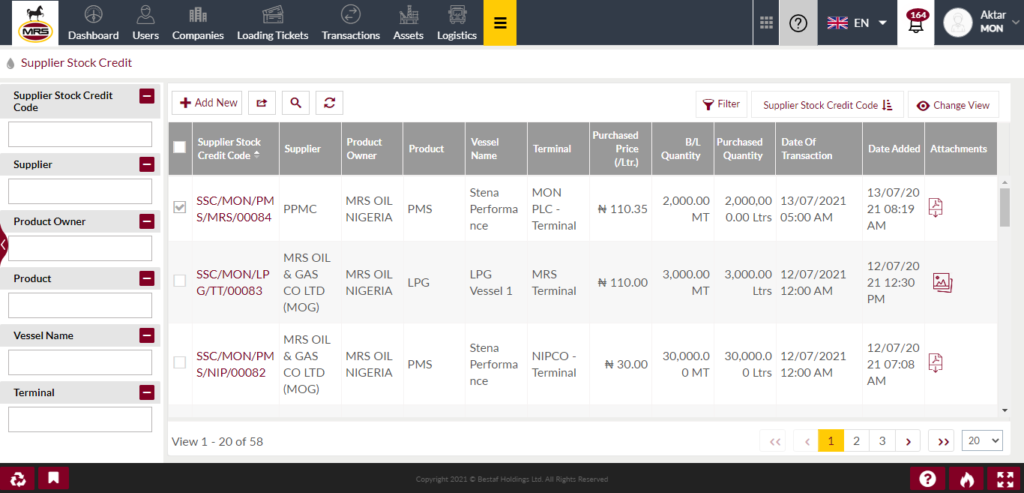Toggle checkbox for SSC/MON/PMS/MRS/00084 row
This screenshot has height=493, width=1024.
180,208
